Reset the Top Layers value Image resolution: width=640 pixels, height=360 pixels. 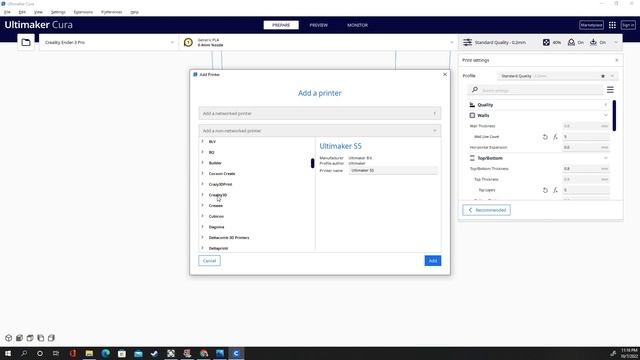[545, 190]
